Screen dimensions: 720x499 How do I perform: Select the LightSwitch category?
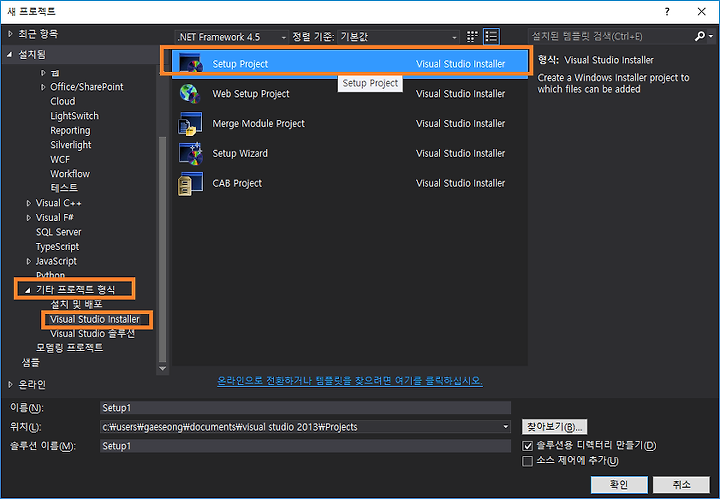[x=74, y=116]
